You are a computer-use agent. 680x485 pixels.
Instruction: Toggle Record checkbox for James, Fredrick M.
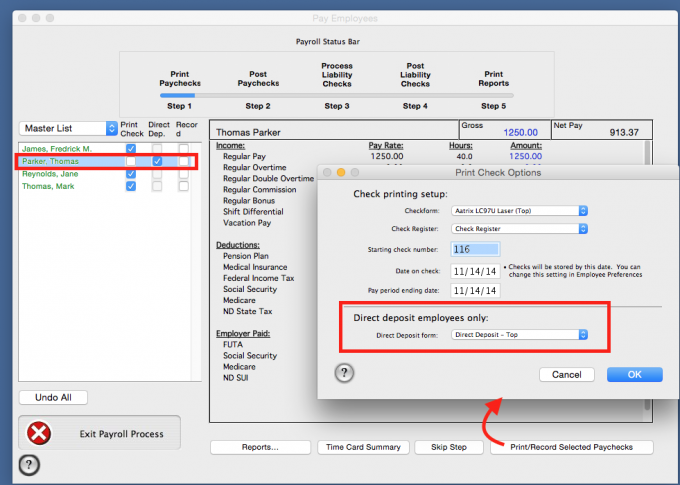click(184, 148)
